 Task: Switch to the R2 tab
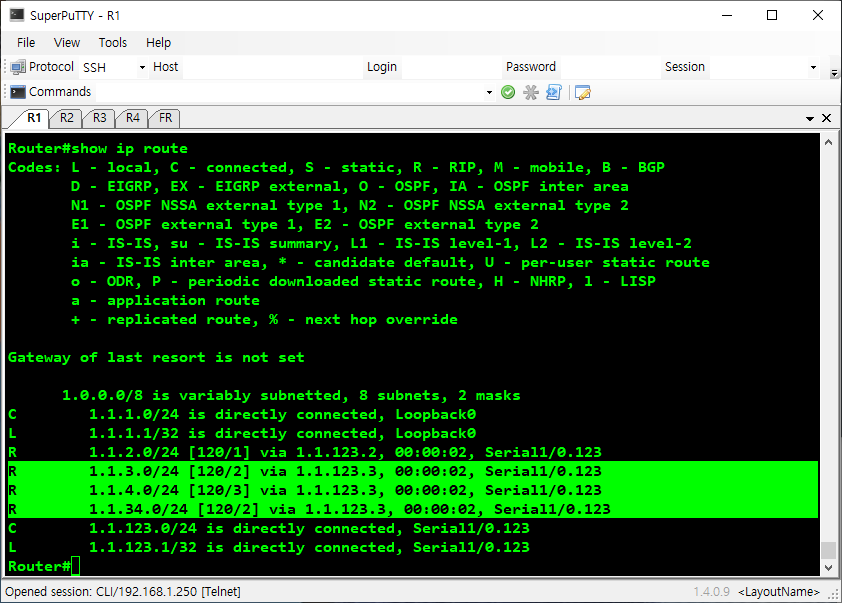point(67,118)
